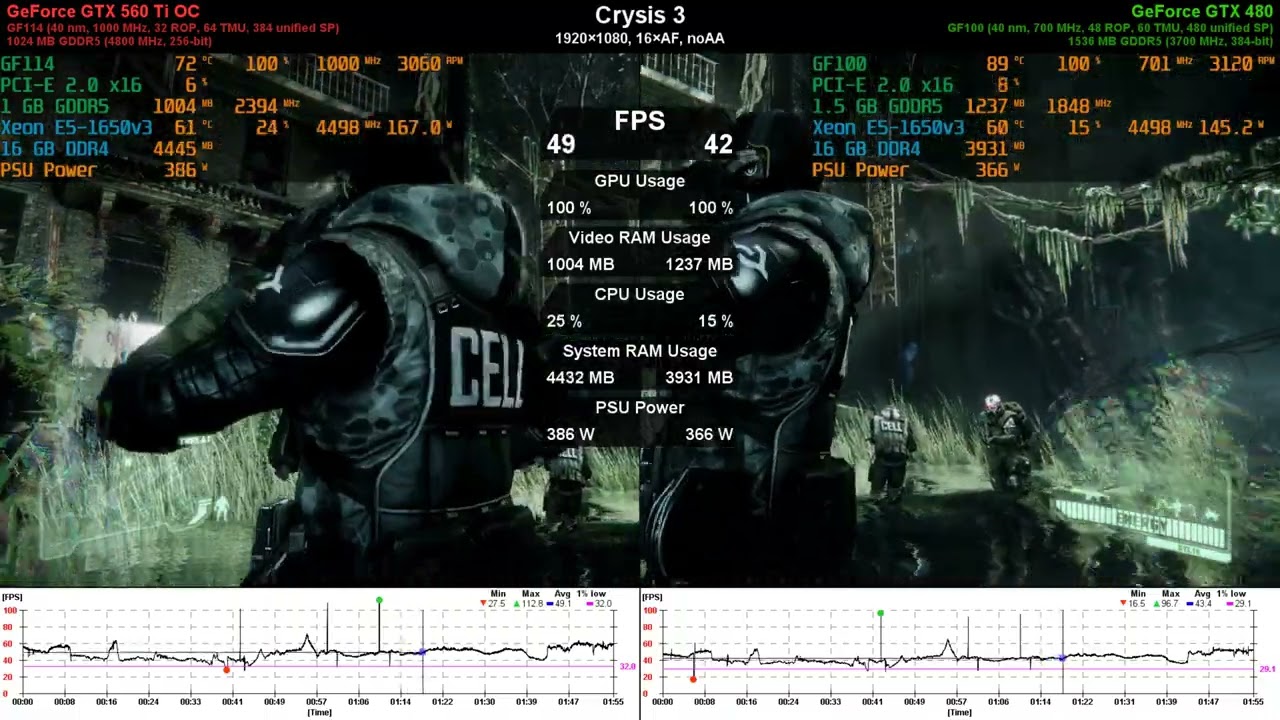Click the 3060 RPM fan speed reading
The width and height of the screenshot is (1280, 720).
(x=430, y=64)
